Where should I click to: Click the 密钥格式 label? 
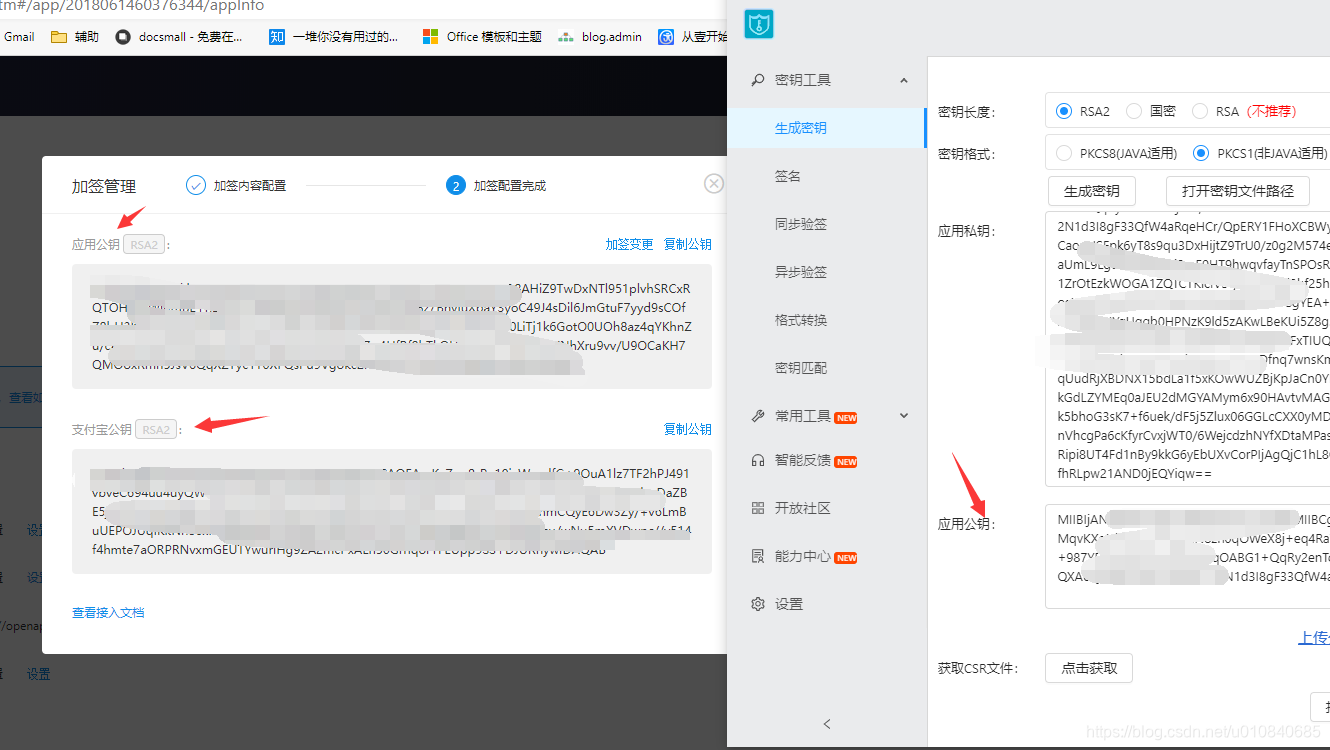tap(967, 155)
